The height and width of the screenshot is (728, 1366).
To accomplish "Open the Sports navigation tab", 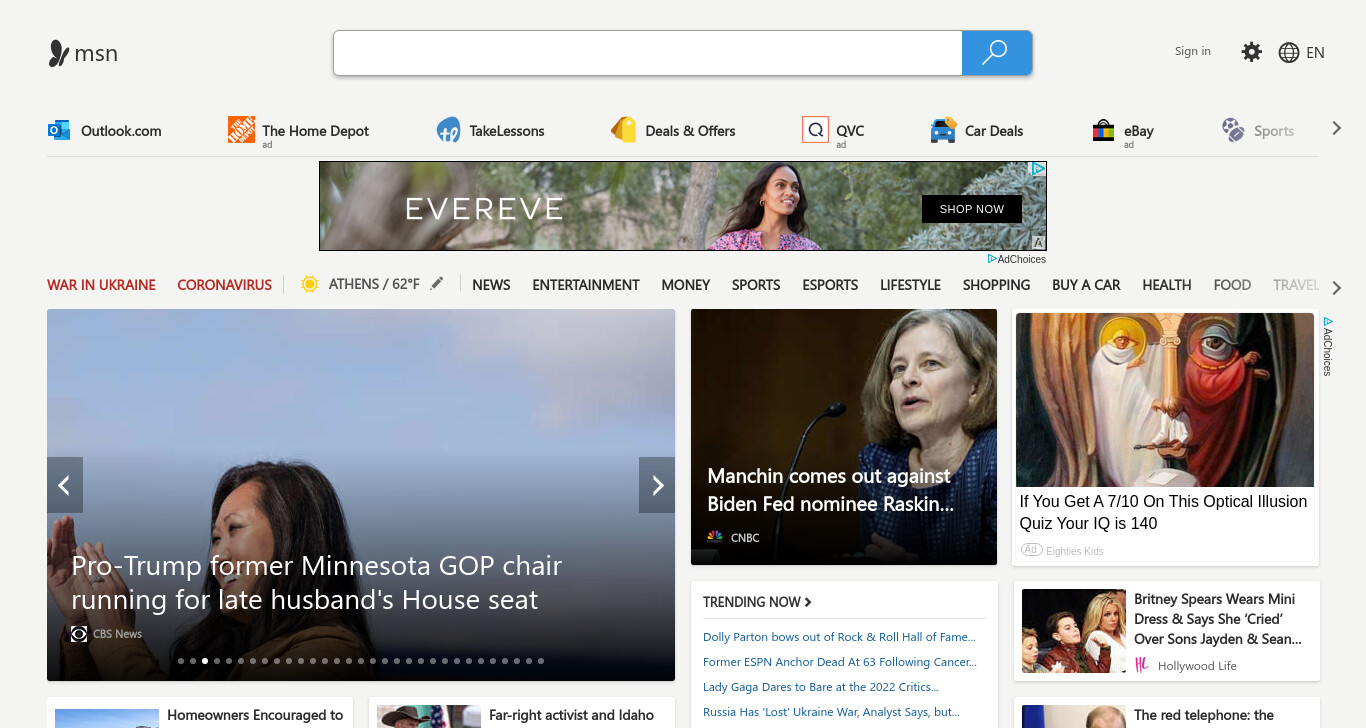I will pyautogui.click(x=755, y=285).
